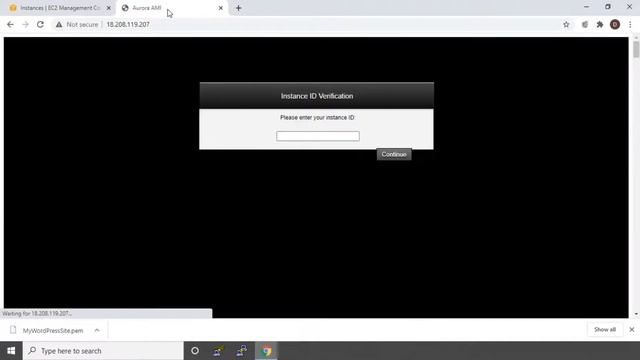Open the Extensions puzzle icon

click(x=600, y=24)
